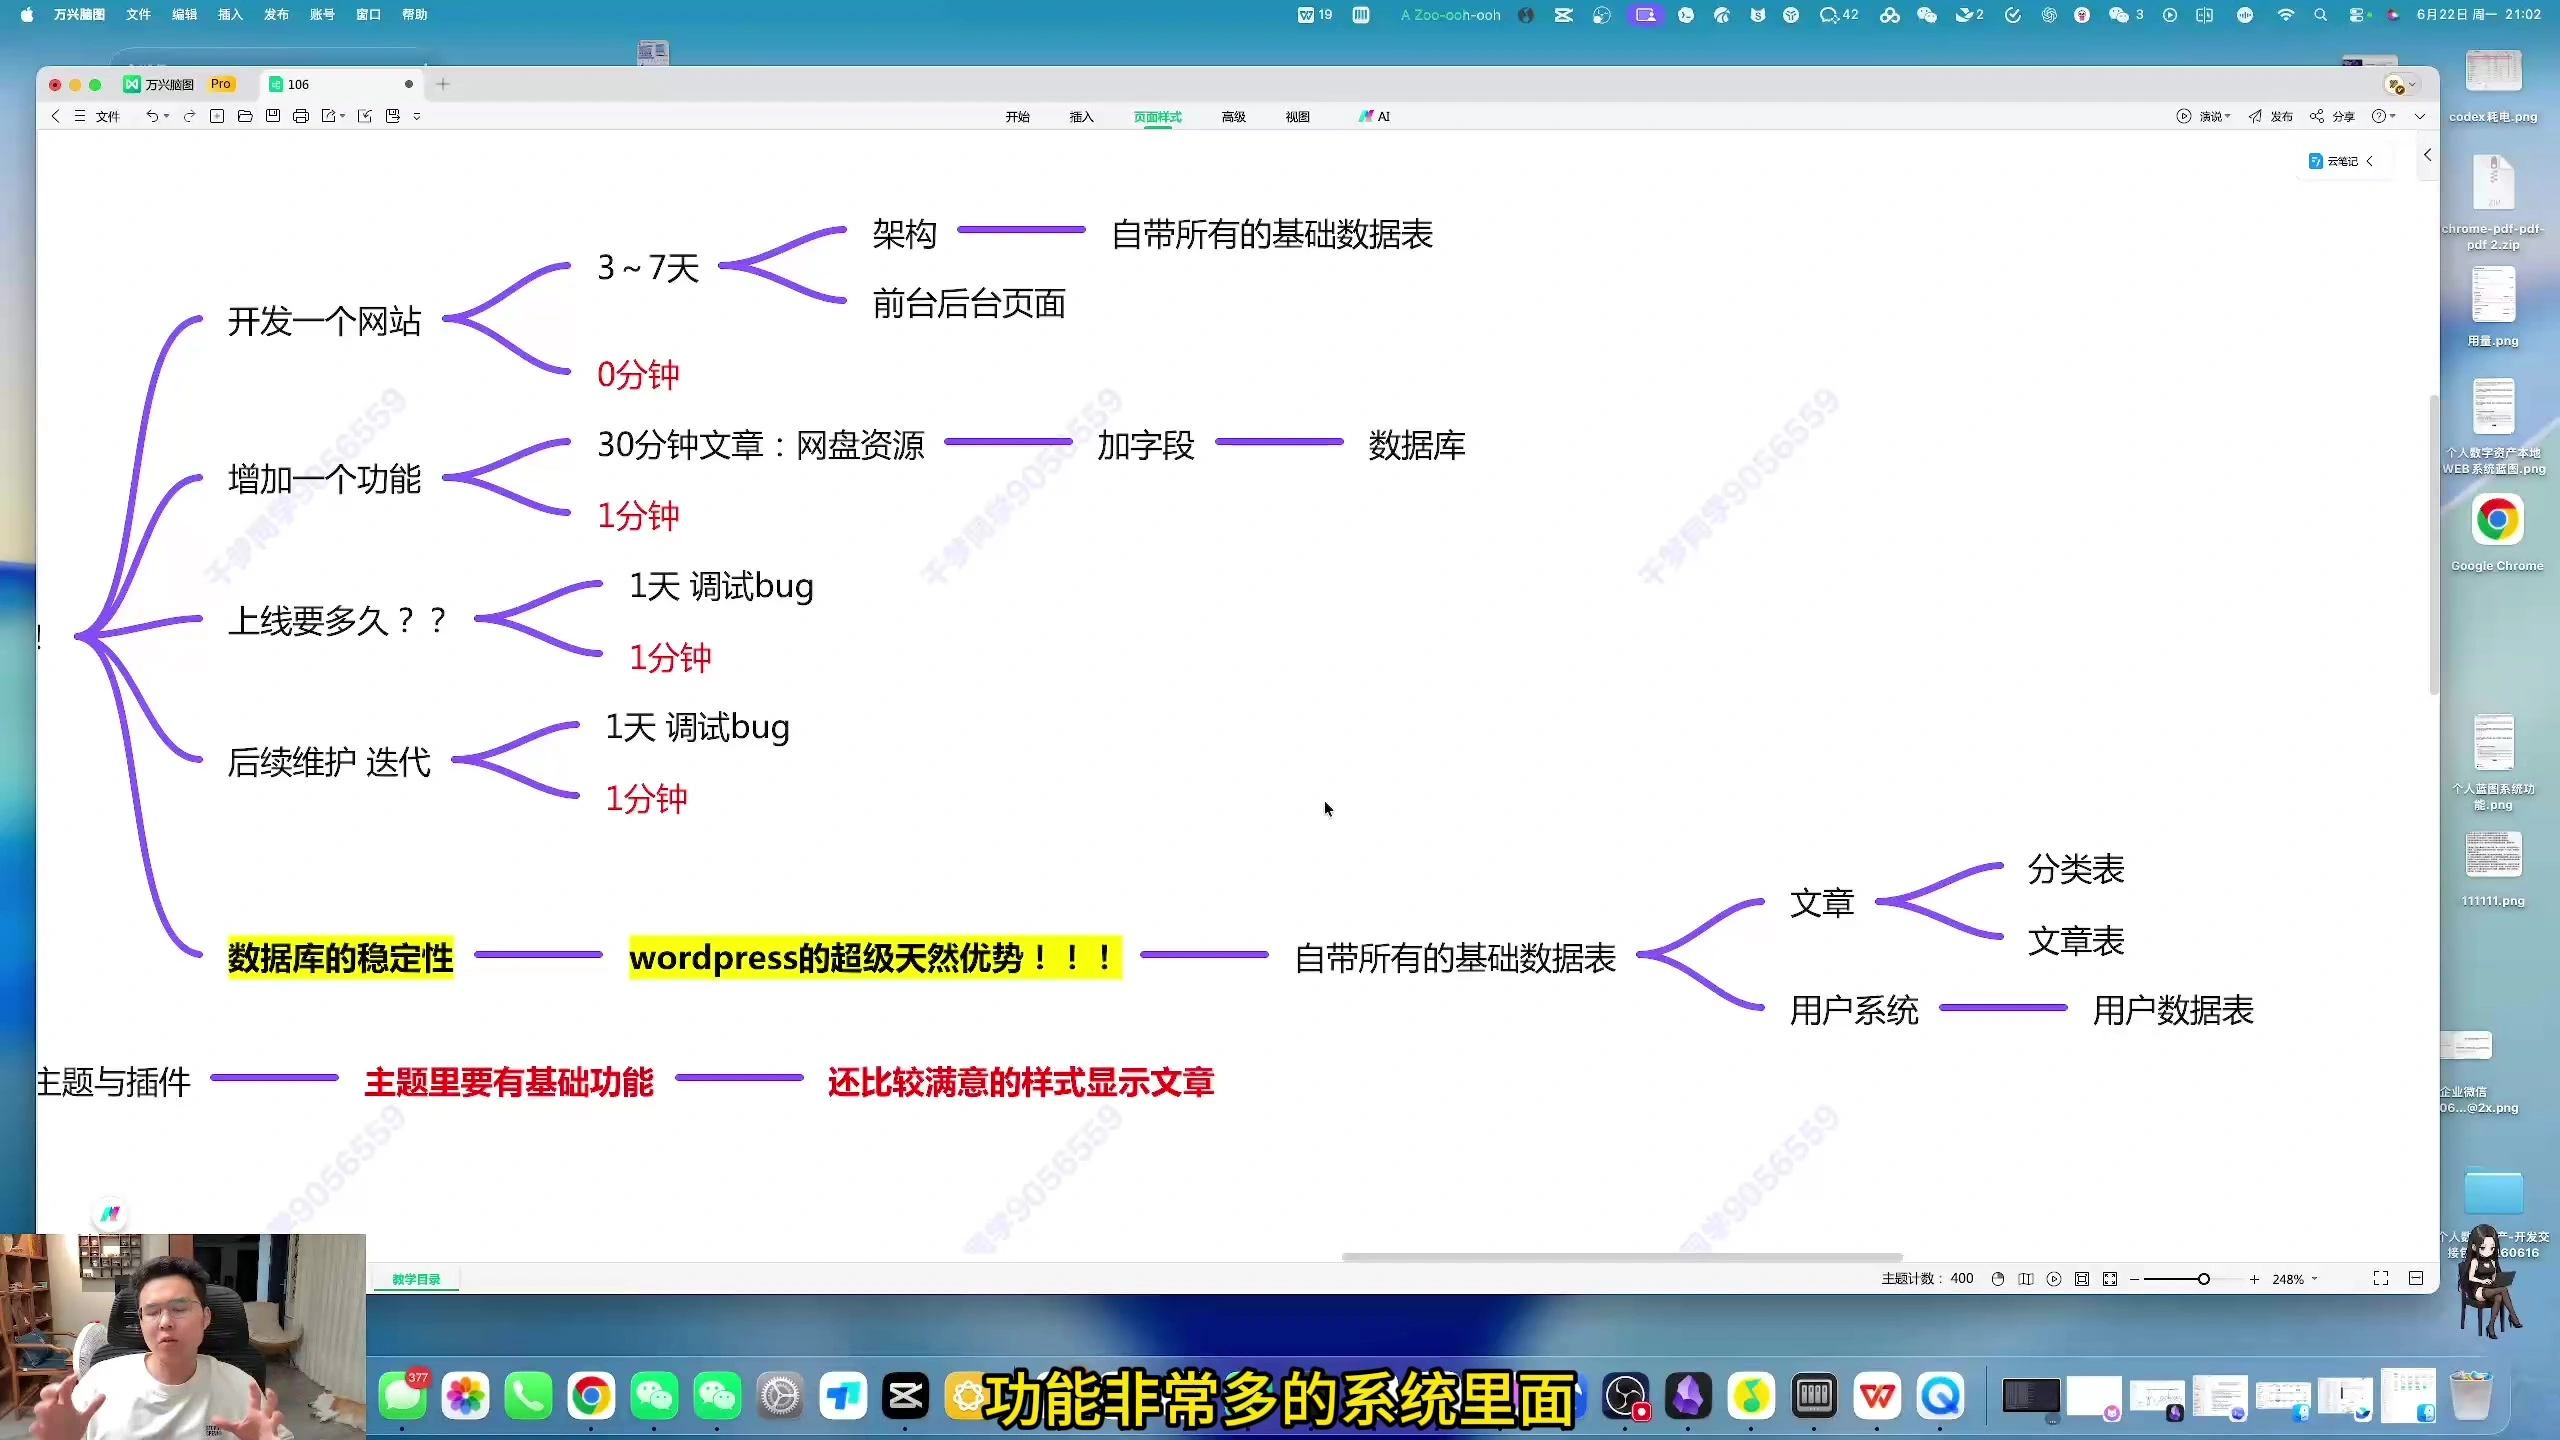Screen dimensions: 2560x1440
Task: Open the 高级 ribbon tab
Action: (x=1234, y=117)
